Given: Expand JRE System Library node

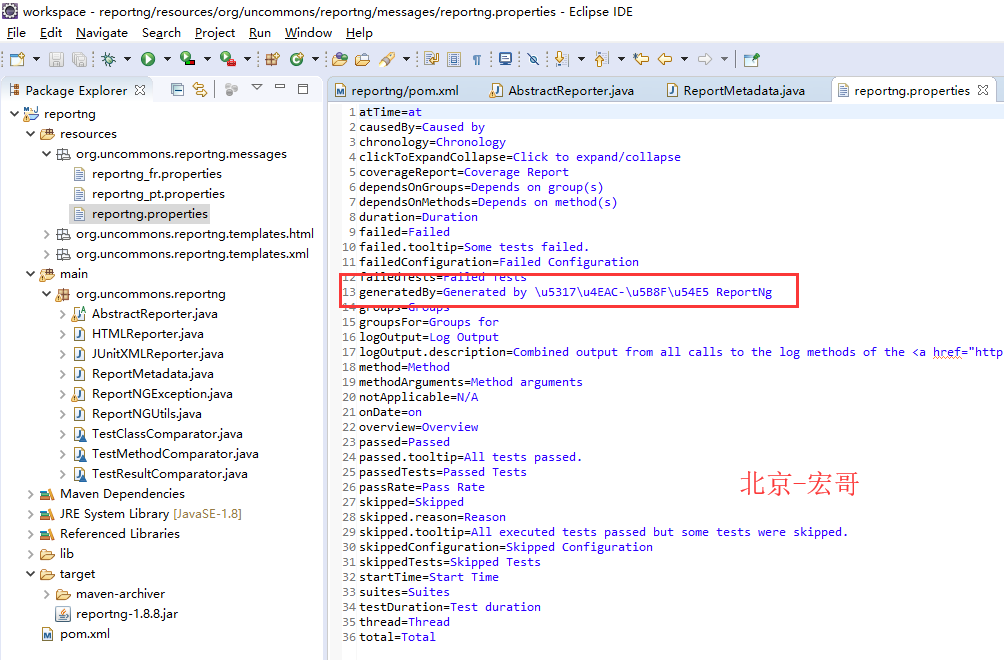Looking at the screenshot, I should coord(31,514).
